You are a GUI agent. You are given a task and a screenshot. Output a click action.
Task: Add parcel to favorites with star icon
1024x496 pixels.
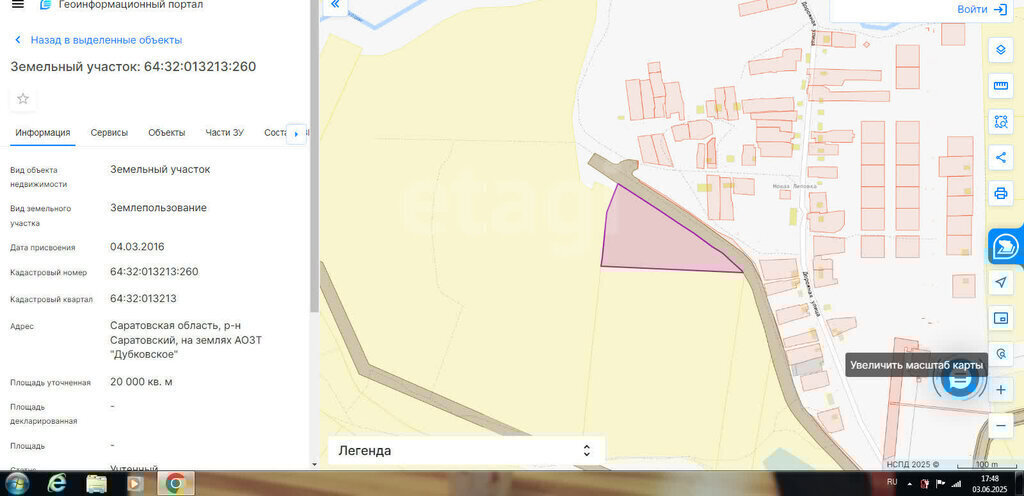point(23,99)
